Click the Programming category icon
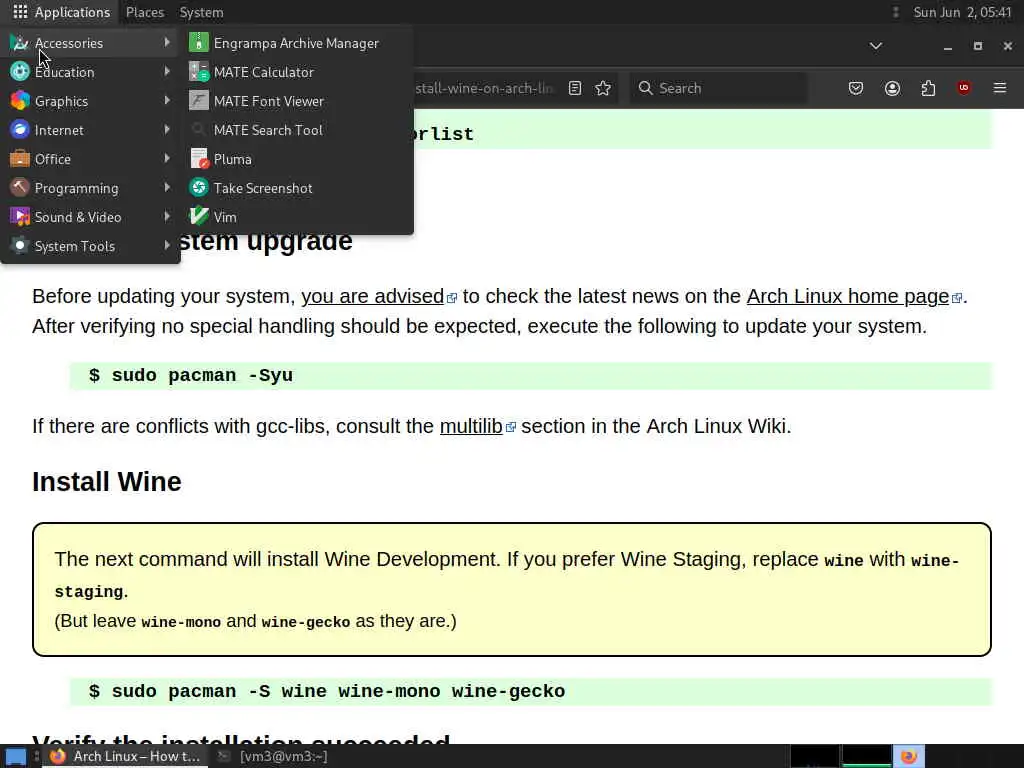Screen dimensions: 1024x768 [x=20, y=187]
